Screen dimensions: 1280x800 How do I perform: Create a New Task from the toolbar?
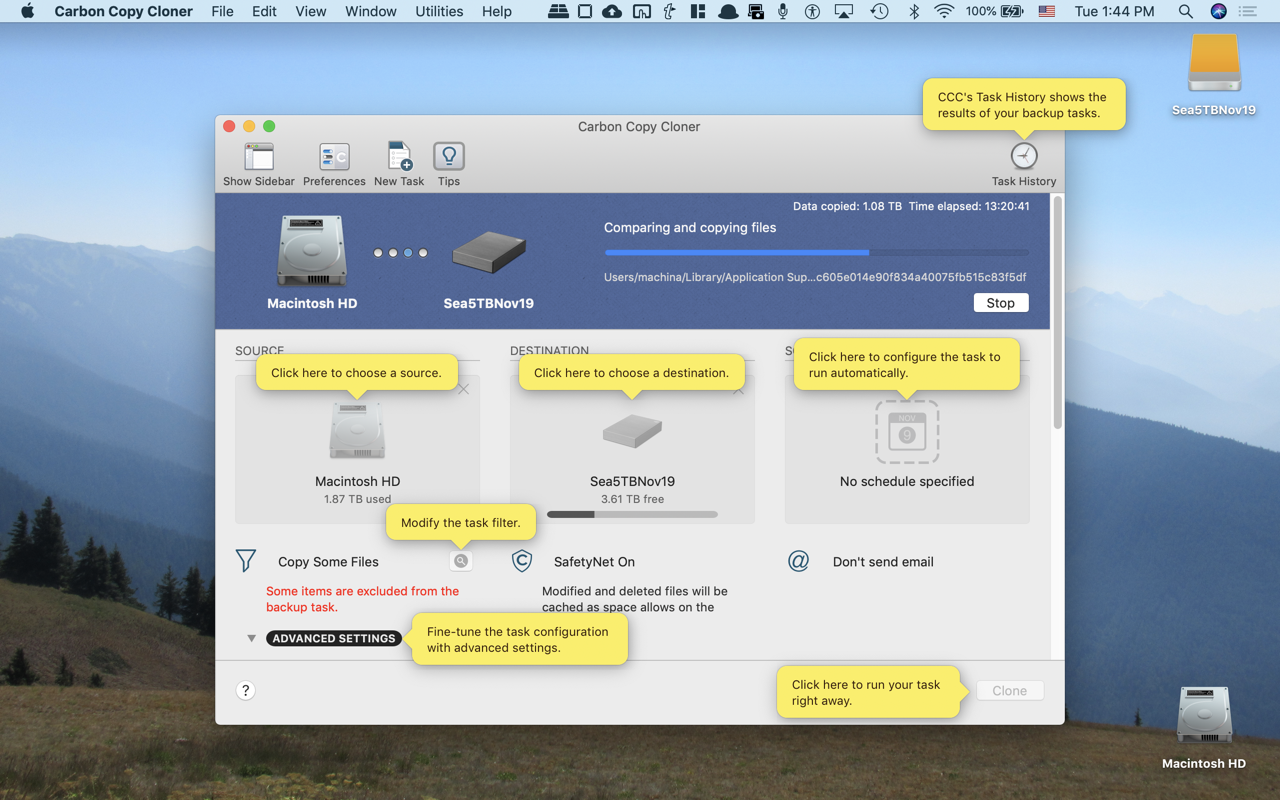399,157
